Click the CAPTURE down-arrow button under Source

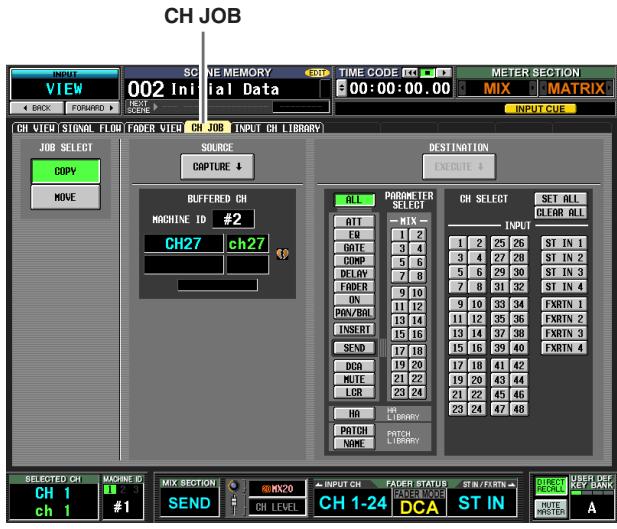click(217, 167)
